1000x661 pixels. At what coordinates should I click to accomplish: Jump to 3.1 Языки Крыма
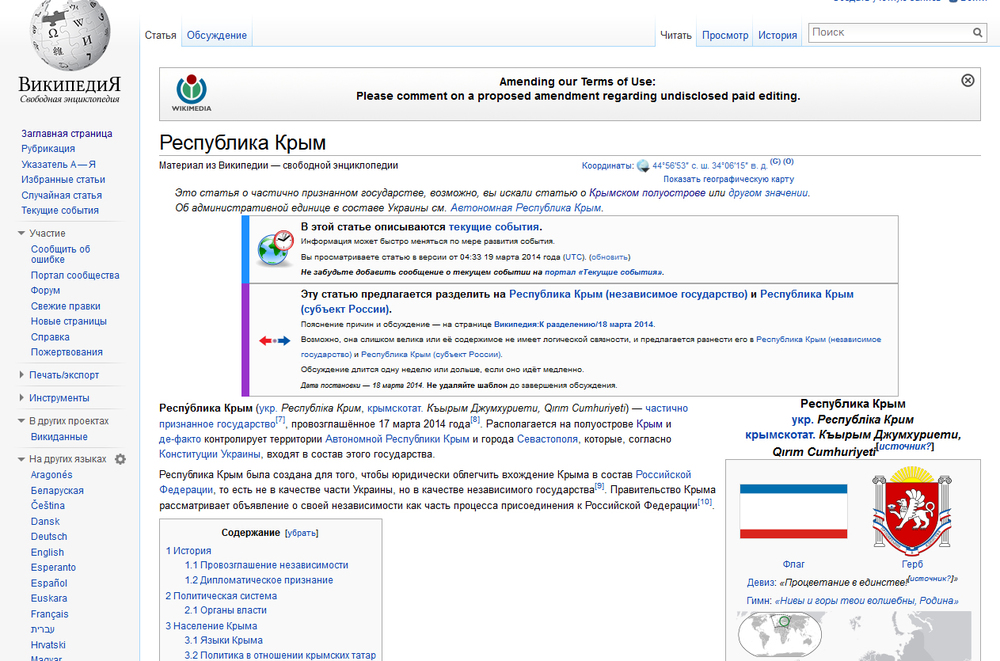point(224,640)
